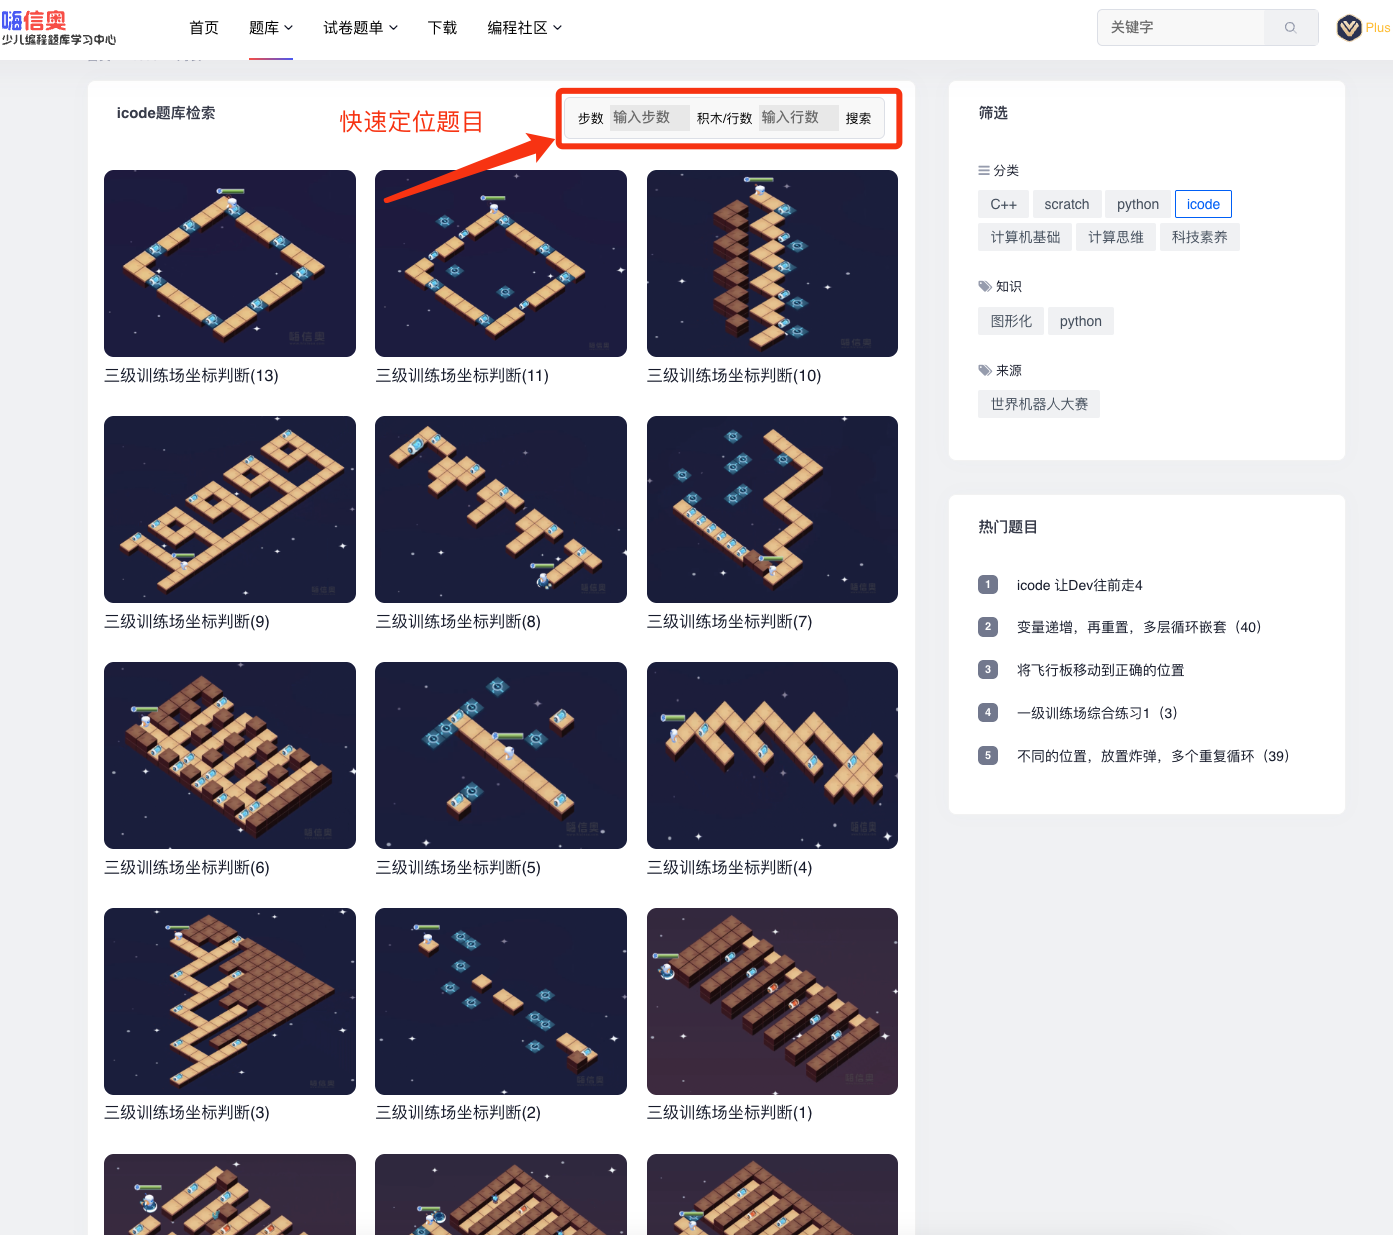1393x1235 pixels.
Task: Click title text 三级训练场坐标判断(2)
Action: [458, 1113]
